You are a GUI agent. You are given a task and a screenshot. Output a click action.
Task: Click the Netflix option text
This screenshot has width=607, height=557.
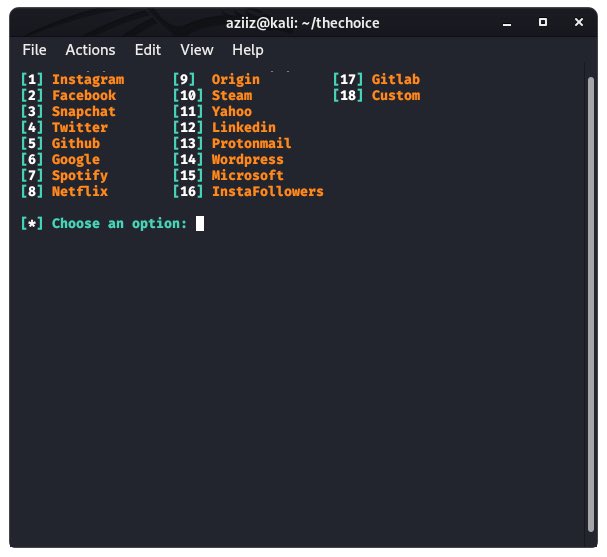click(x=80, y=192)
